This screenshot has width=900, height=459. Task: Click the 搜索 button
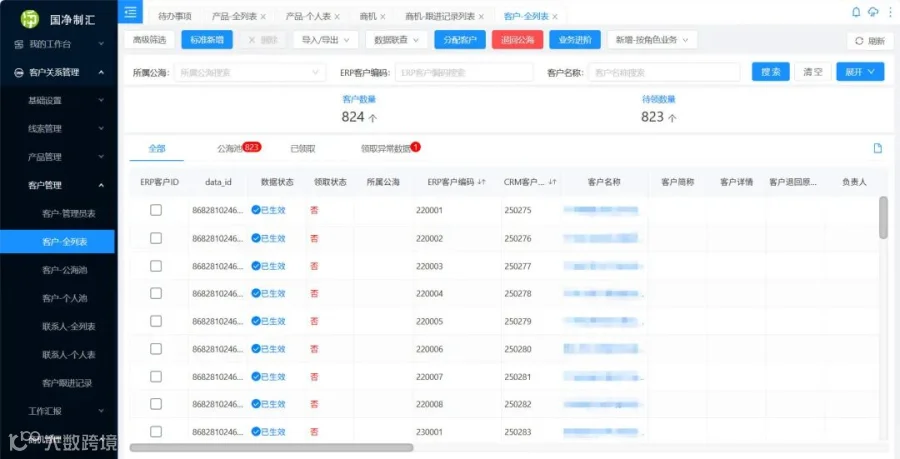tap(771, 72)
